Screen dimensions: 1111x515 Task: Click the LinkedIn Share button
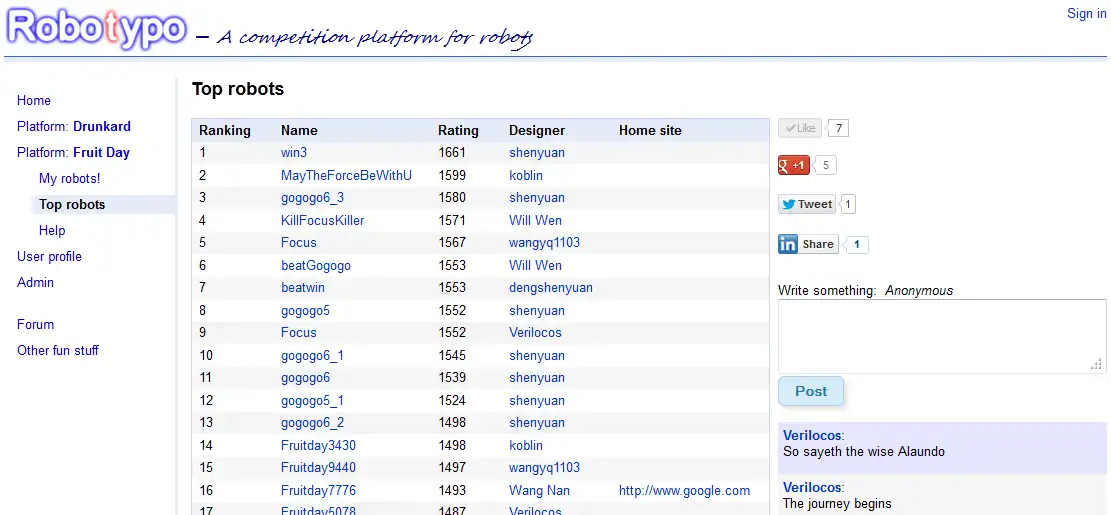pos(808,244)
